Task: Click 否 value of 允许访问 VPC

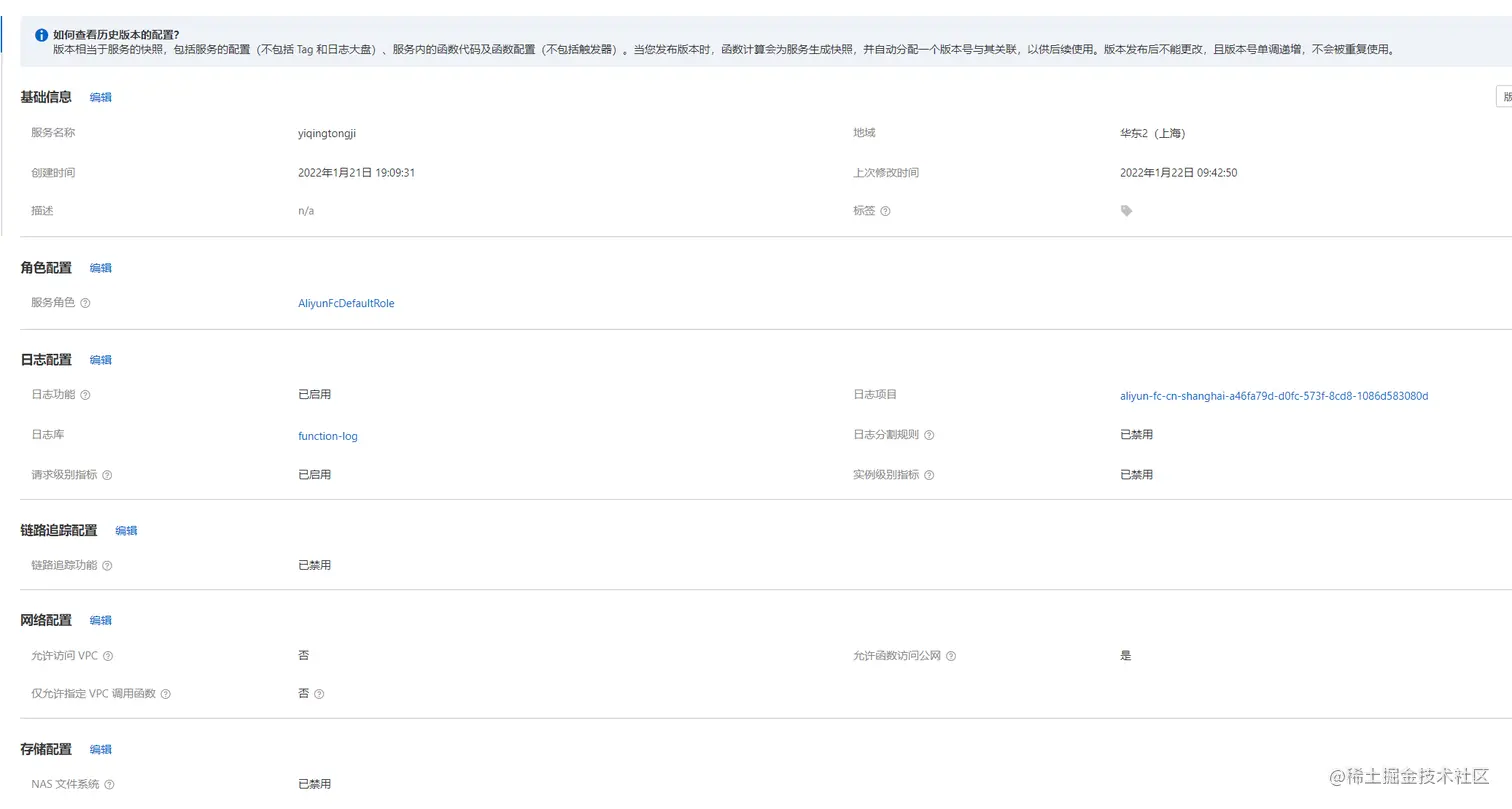Action: pyautogui.click(x=303, y=656)
